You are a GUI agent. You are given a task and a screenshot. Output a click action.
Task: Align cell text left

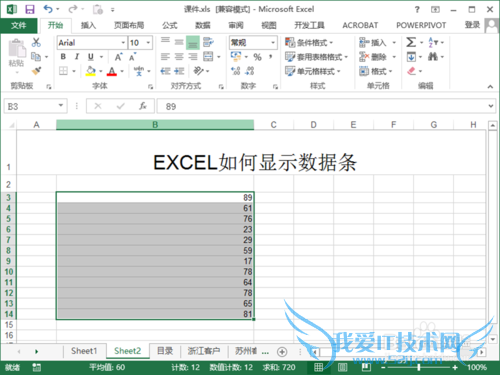(165, 57)
